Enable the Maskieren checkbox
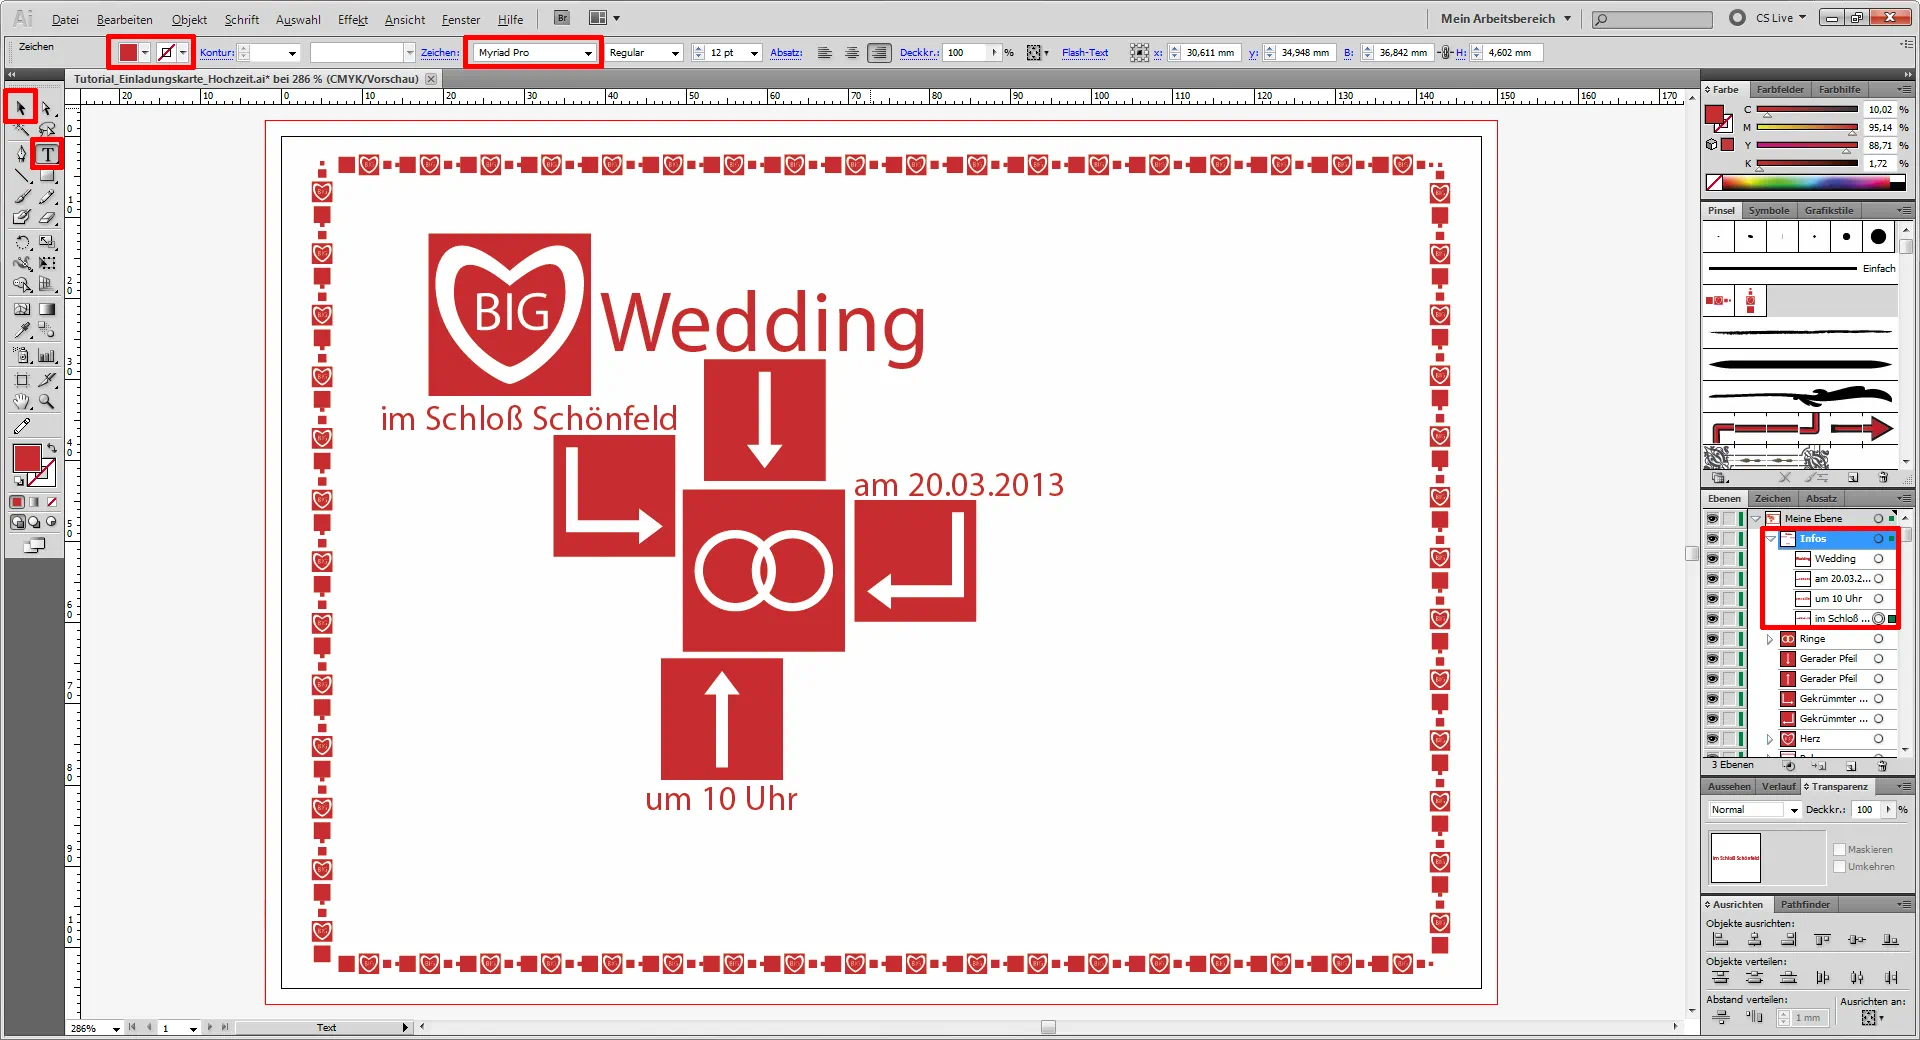This screenshot has height=1040, width=1920. tap(1839, 849)
